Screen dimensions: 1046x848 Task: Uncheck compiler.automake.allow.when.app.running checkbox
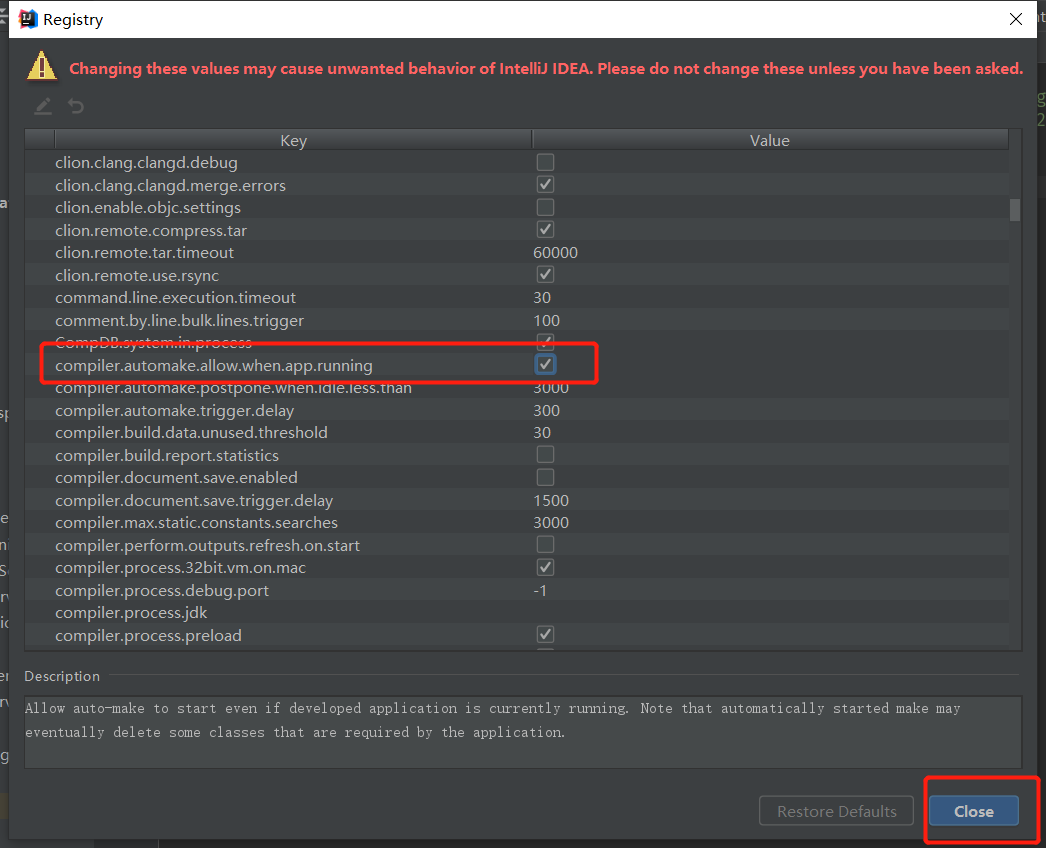(545, 364)
